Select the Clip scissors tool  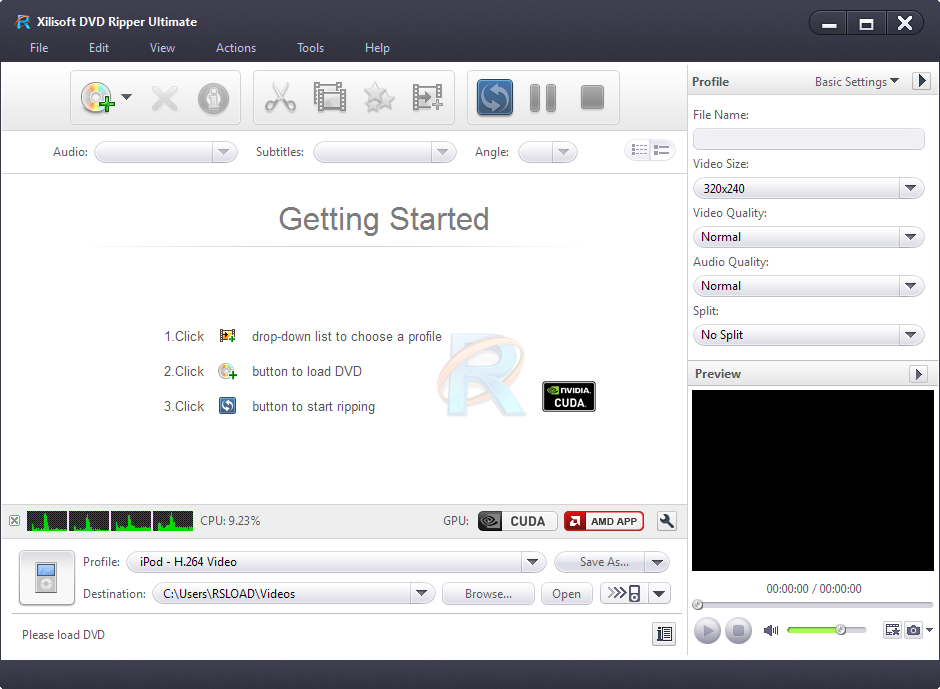(281, 97)
